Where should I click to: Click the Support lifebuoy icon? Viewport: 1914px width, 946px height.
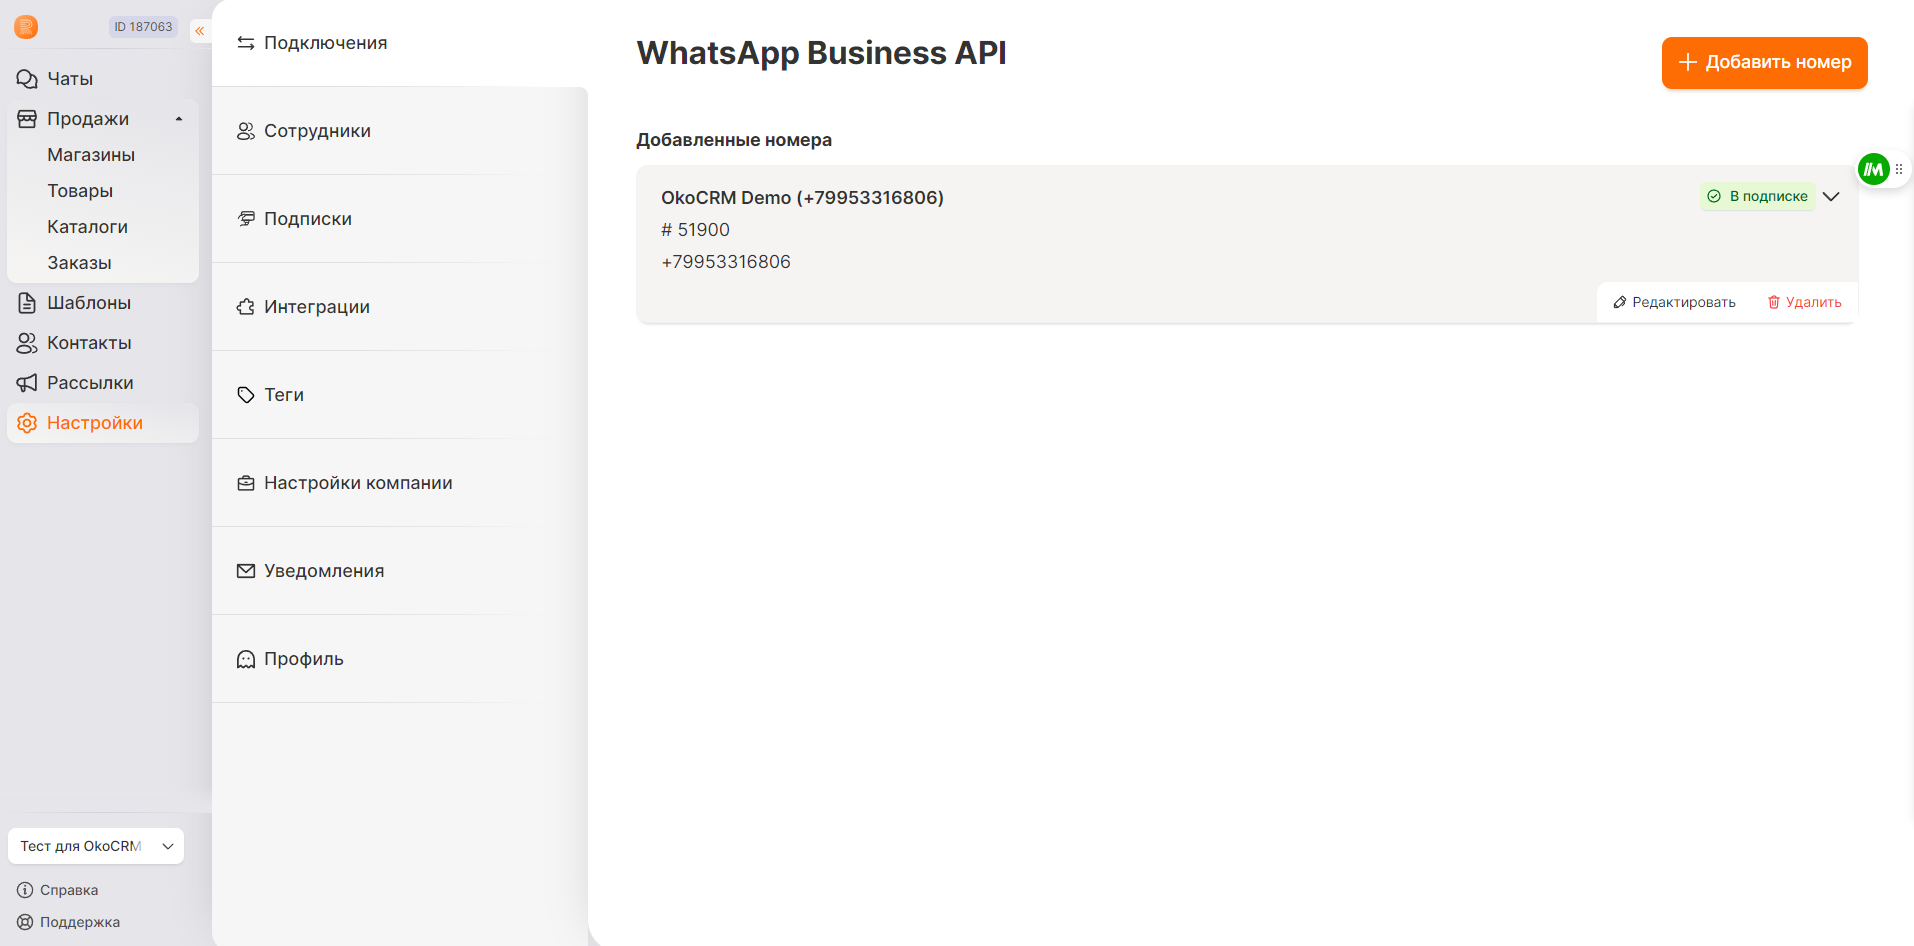pyautogui.click(x=25, y=922)
